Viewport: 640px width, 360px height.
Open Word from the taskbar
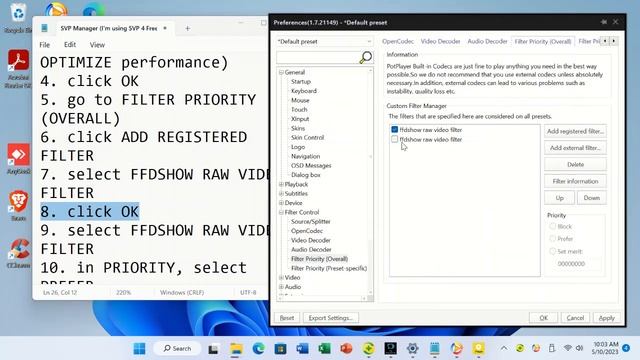[302, 349]
